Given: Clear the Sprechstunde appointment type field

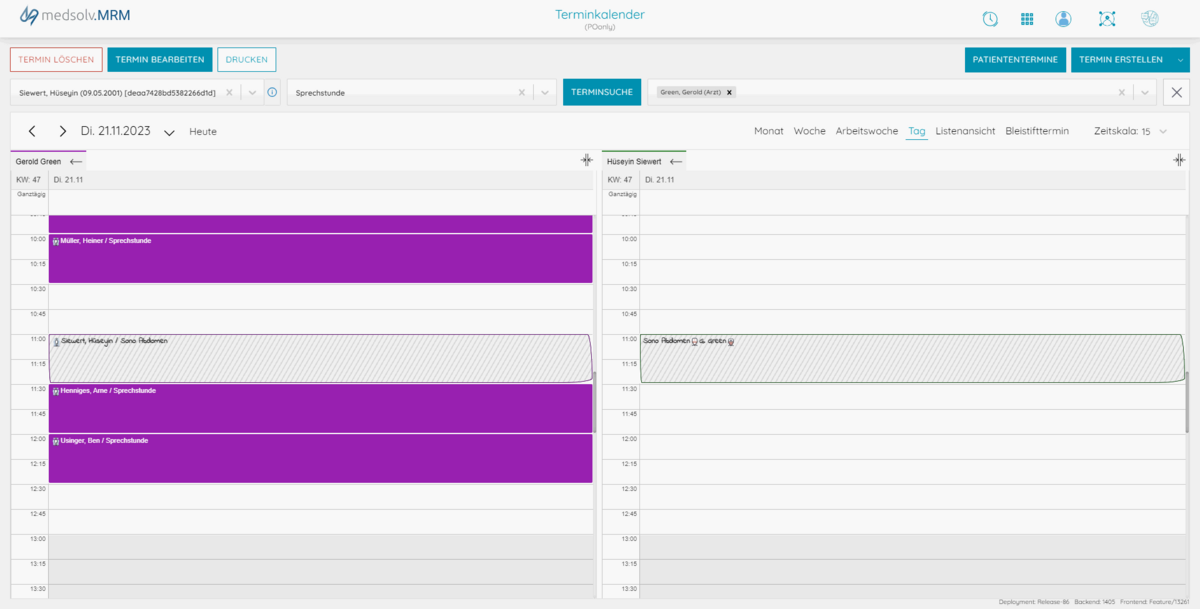Looking at the screenshot, I should click(x=521, y=92).
